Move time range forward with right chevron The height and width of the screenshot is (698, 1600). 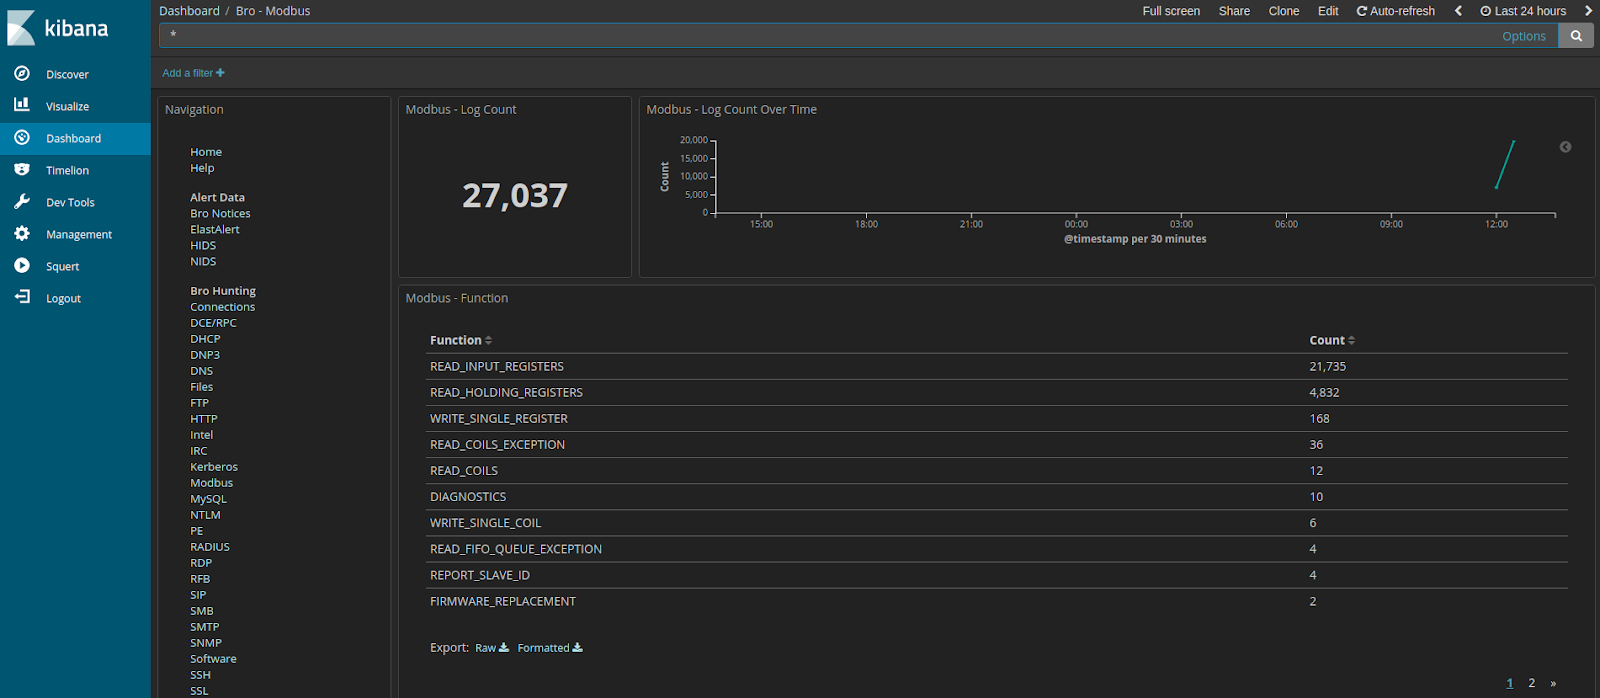(1588, 11)
